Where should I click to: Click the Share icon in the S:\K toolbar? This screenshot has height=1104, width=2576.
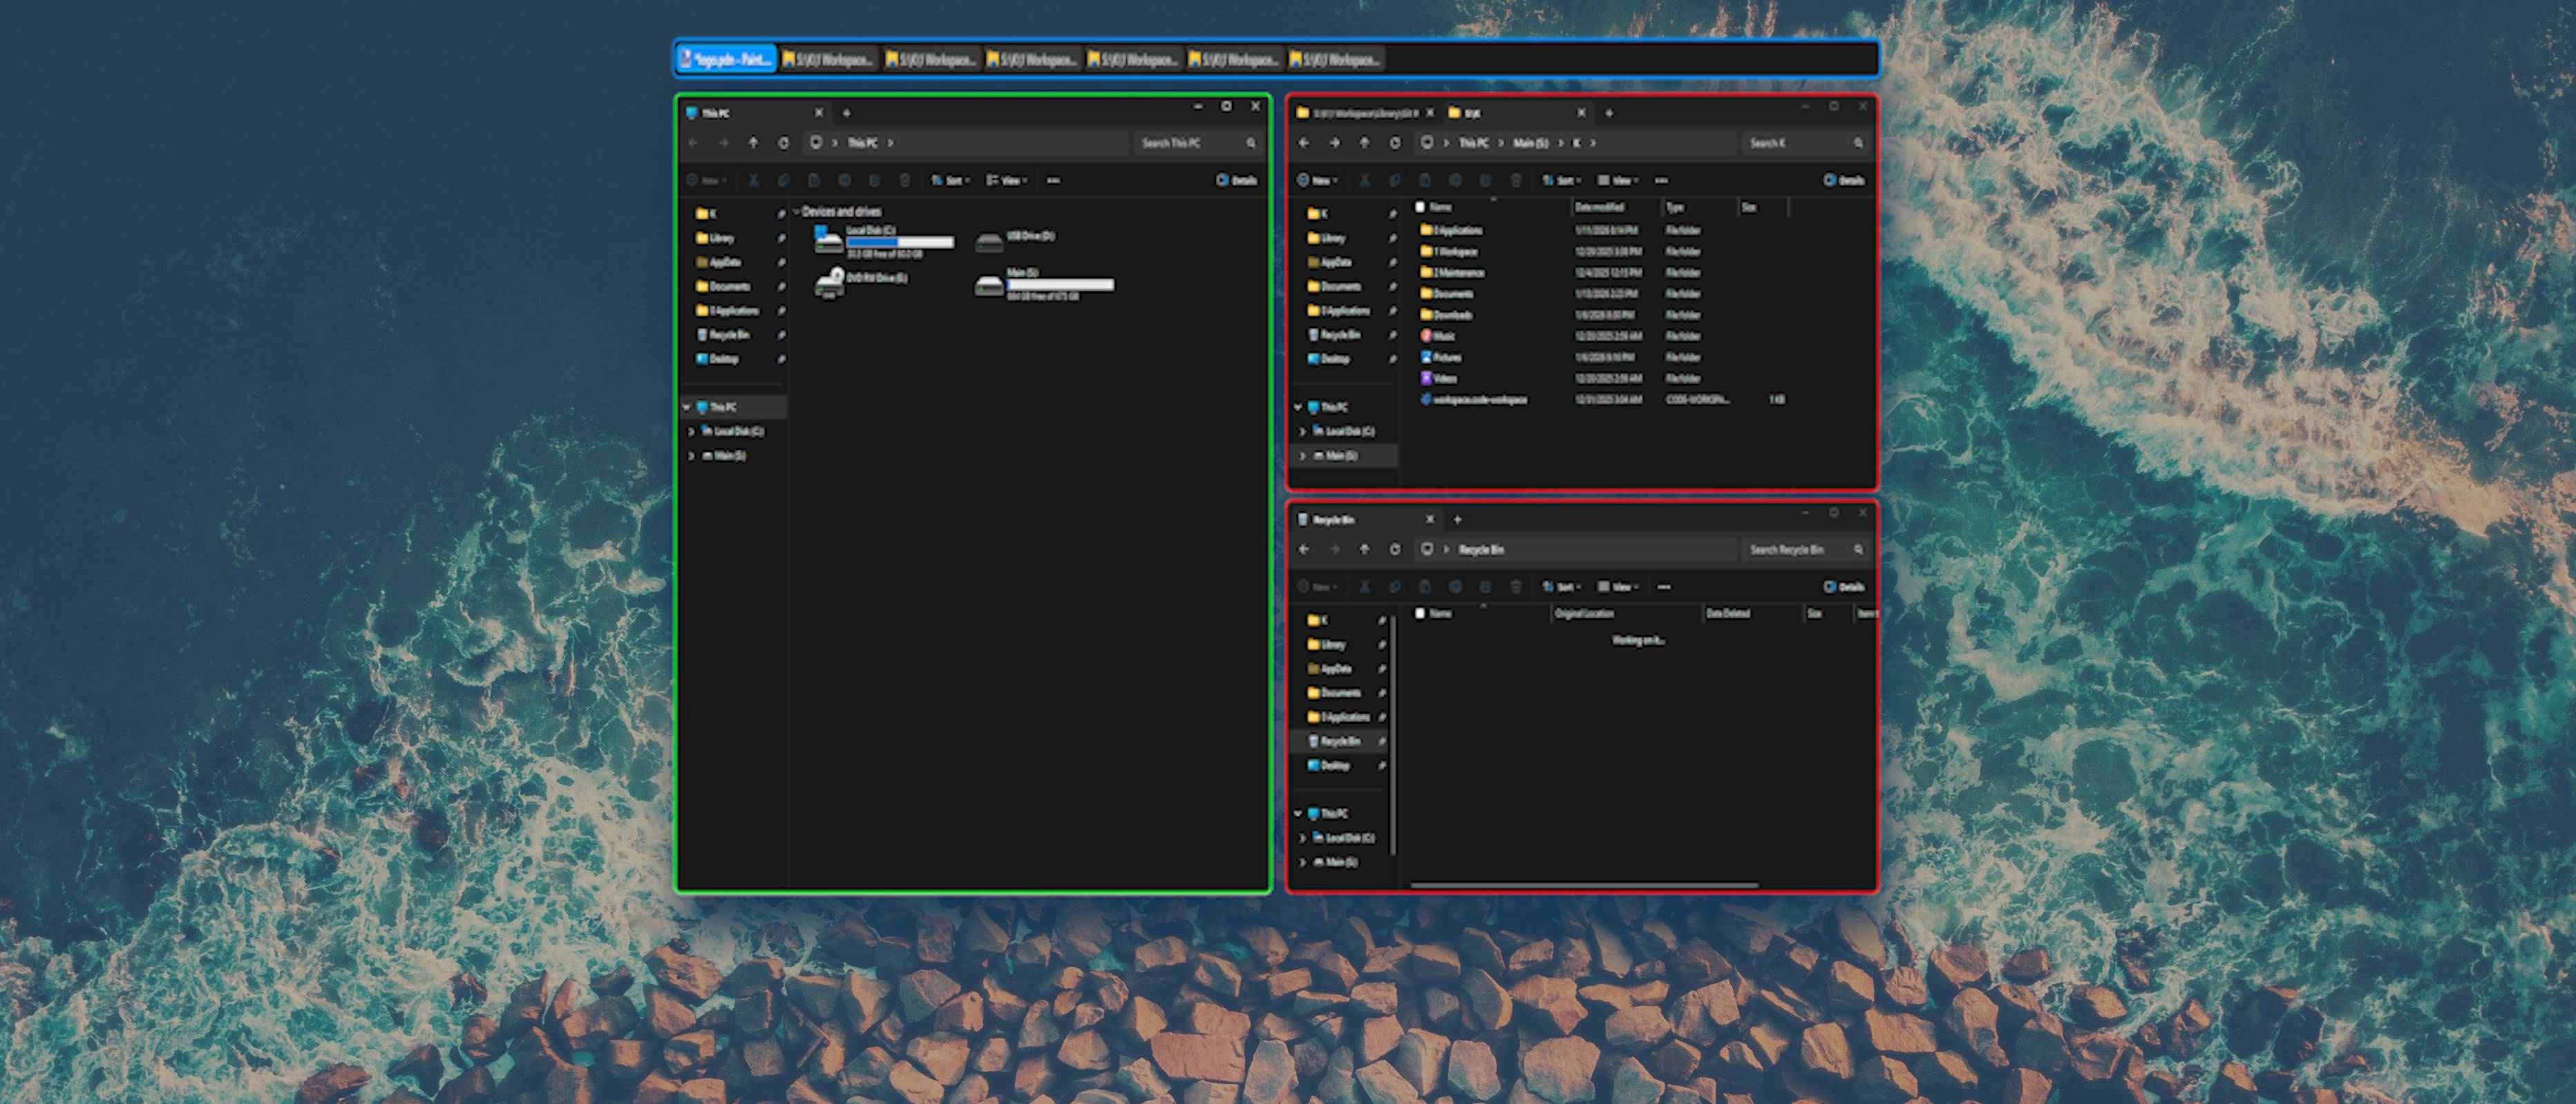coord(1486,181)
